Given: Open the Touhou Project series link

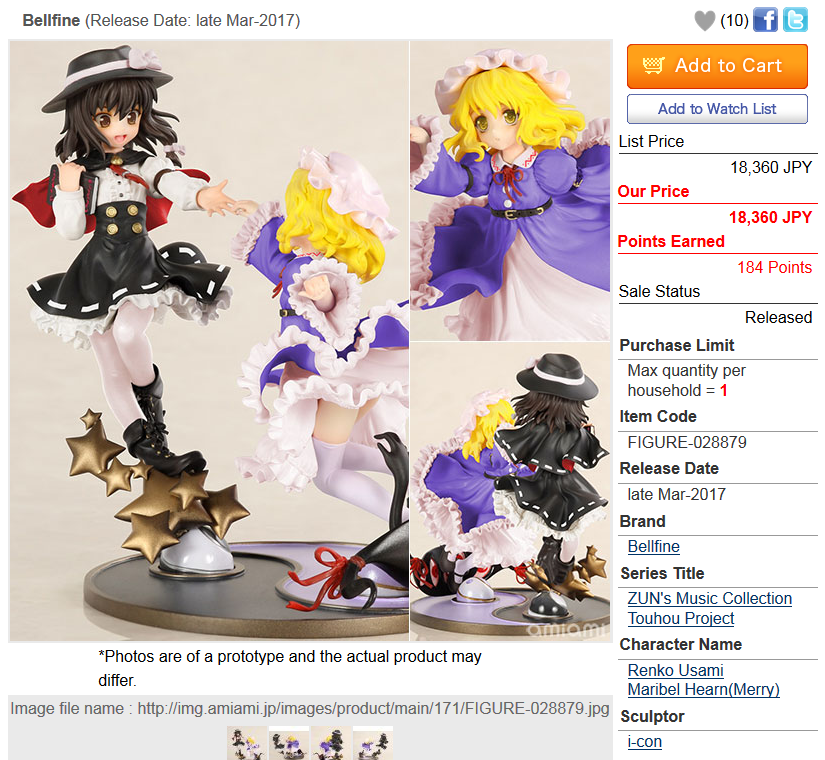Looking at the screenshot, I should pyautogui.click(x=681, y=618).
